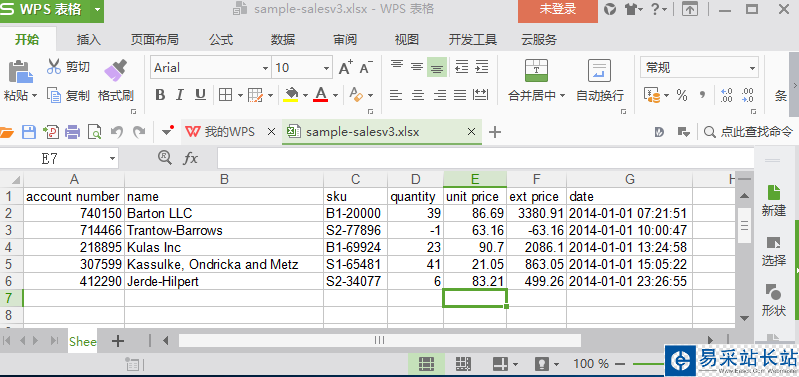Open fill color dropdown arrow
Viewport: 799px width, 377px height.
(305, 95)
